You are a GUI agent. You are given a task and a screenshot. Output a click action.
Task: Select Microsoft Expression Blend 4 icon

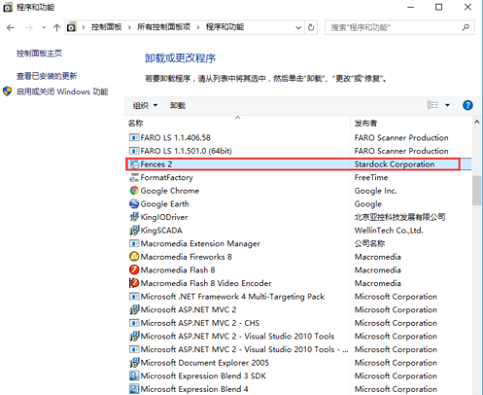point(134,389)
